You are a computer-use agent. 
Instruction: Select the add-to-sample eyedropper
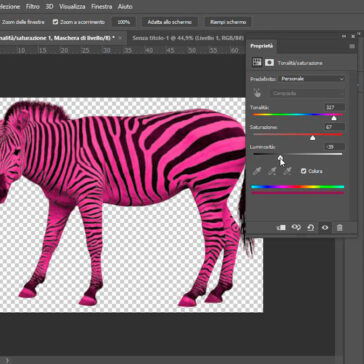click(272, 171)
